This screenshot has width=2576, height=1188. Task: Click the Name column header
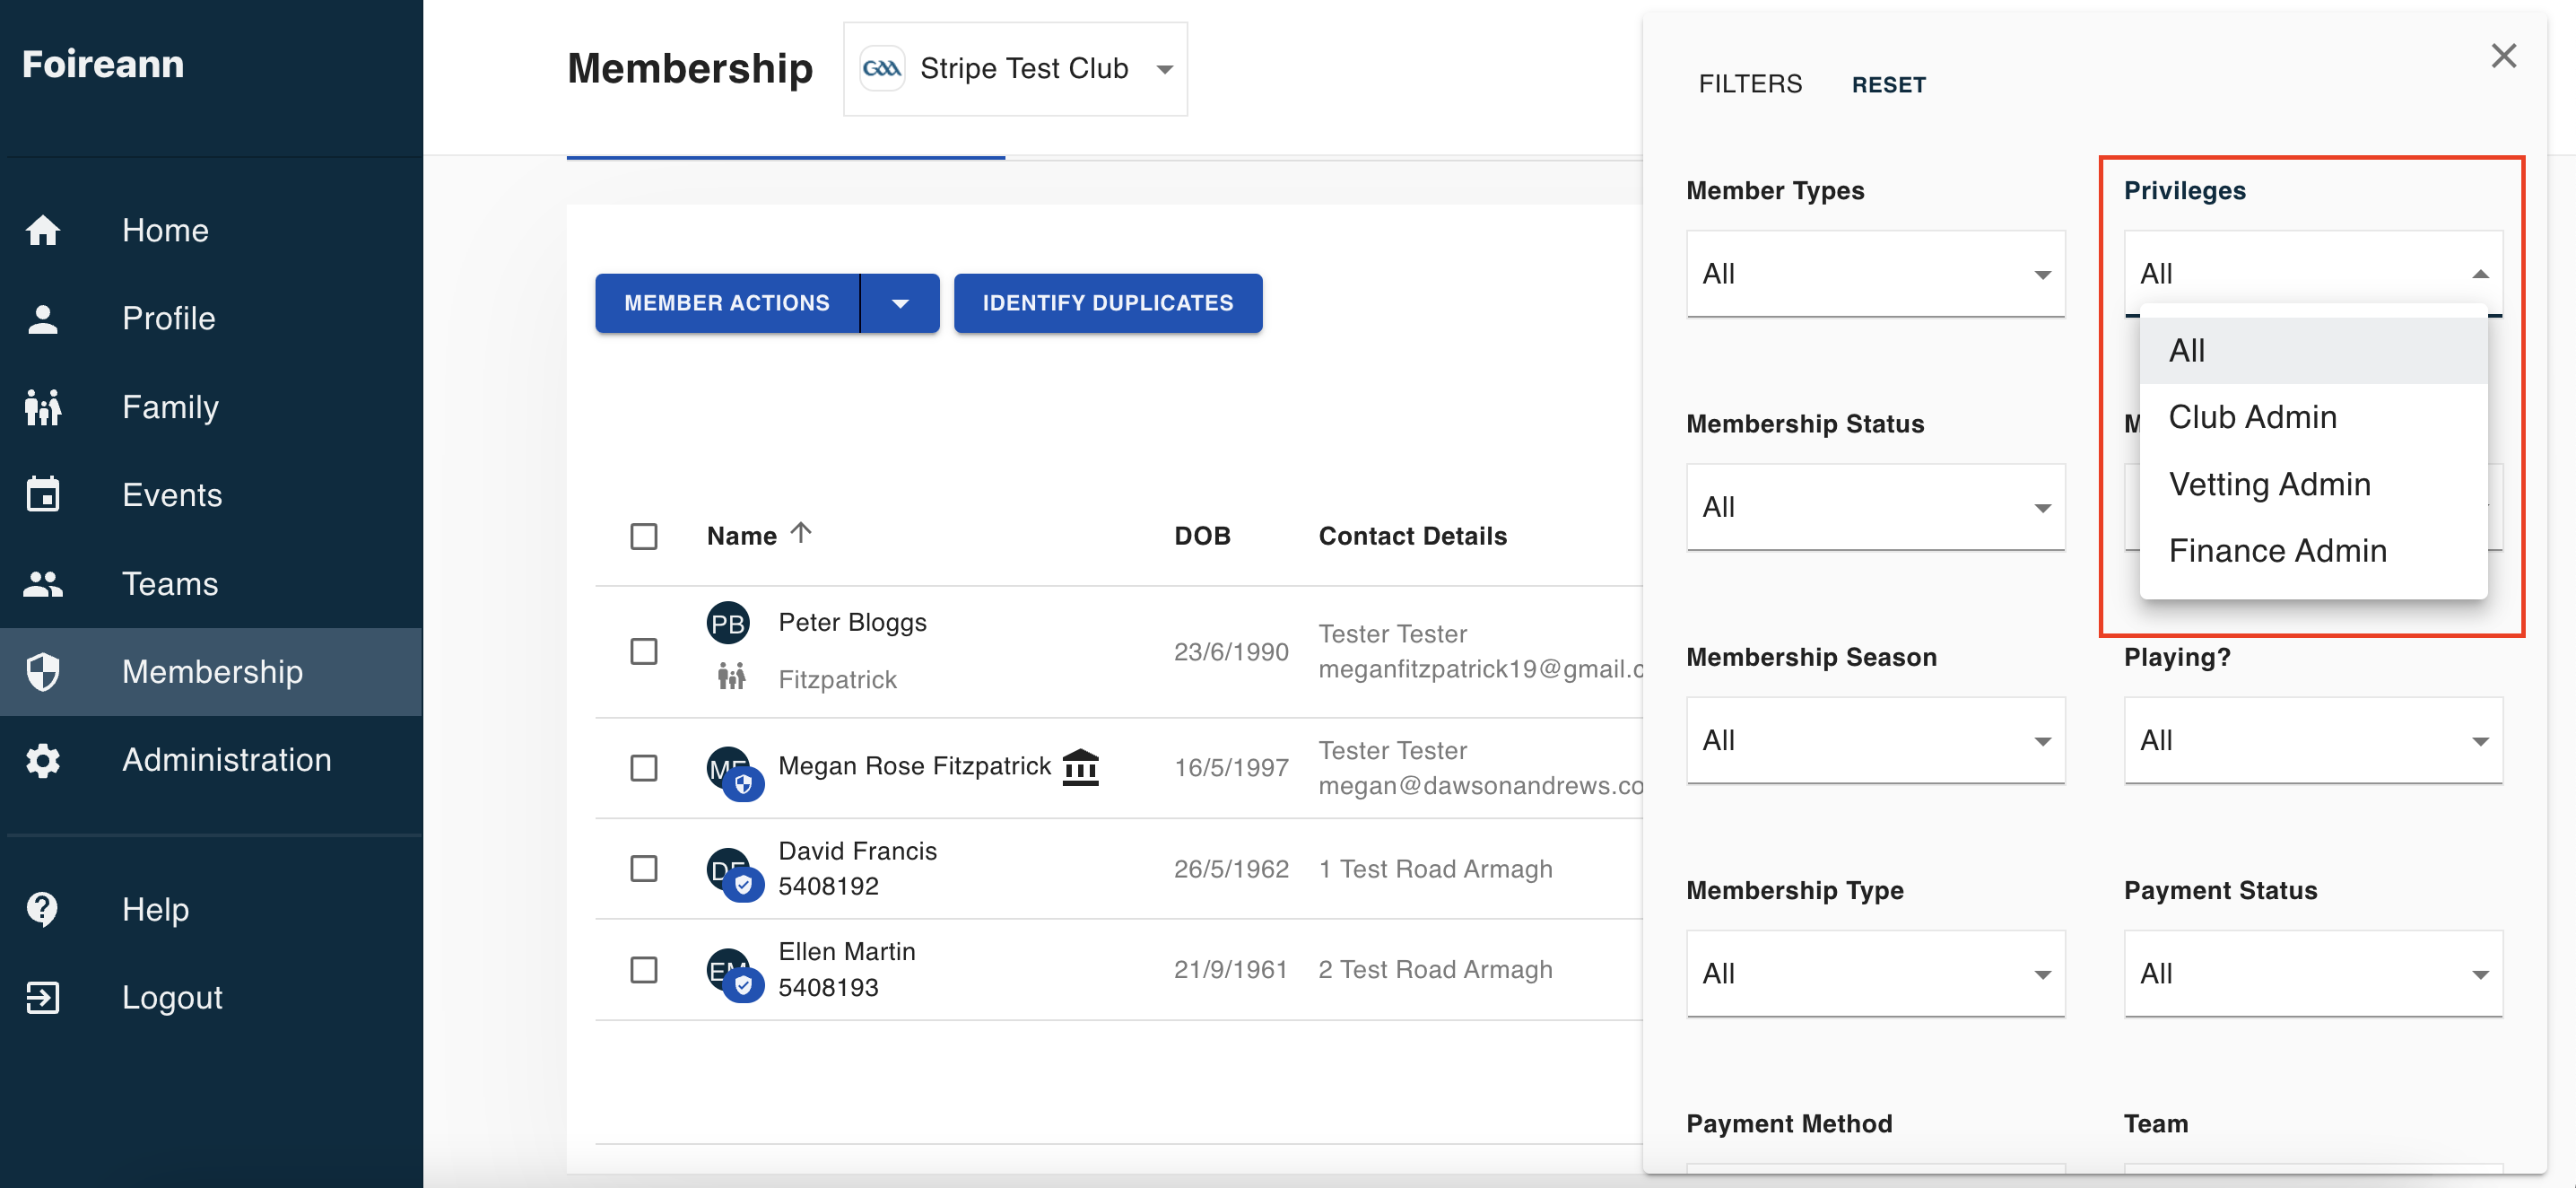[x=741, y=536]
